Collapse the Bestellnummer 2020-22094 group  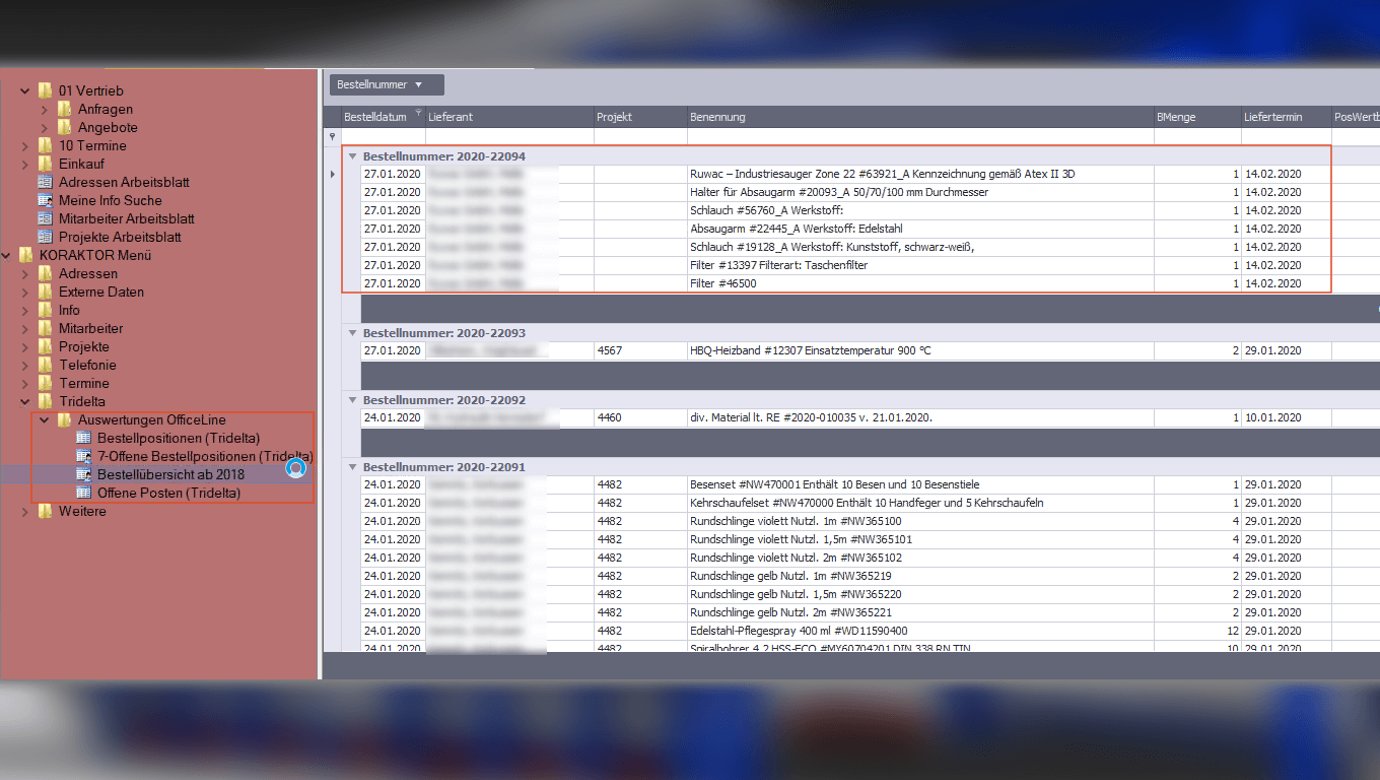coord(352,157)
